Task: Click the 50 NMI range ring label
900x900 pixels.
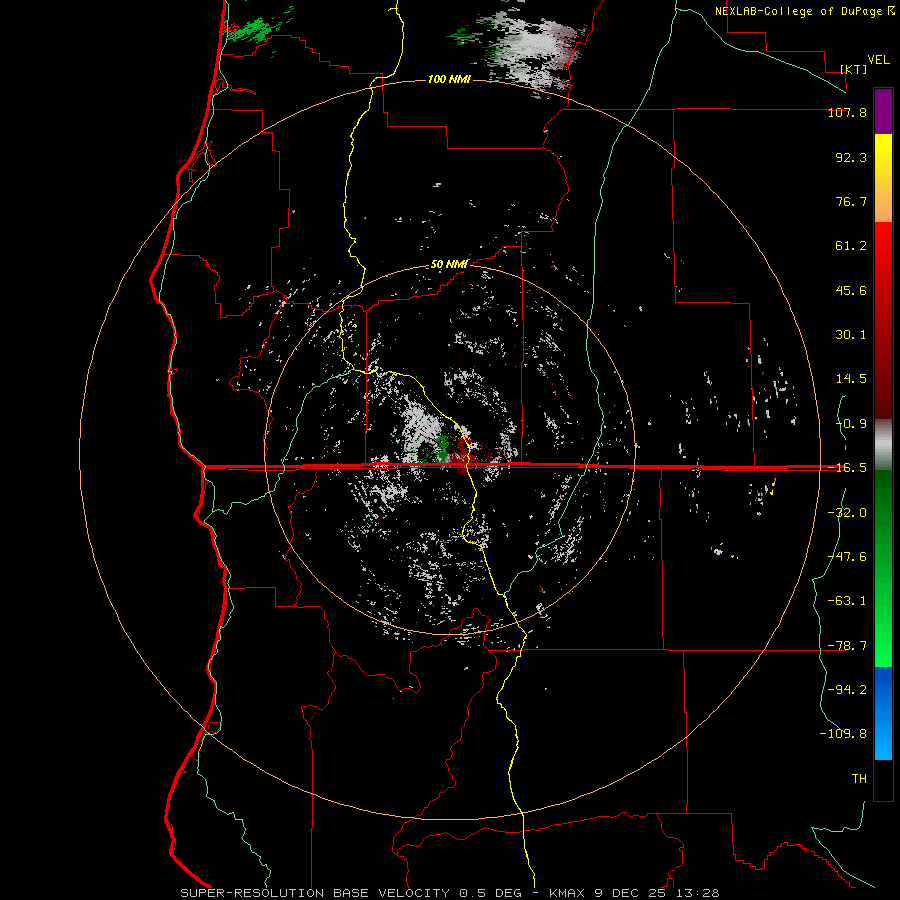Action: pyautogui.click(x=449, y=265)
